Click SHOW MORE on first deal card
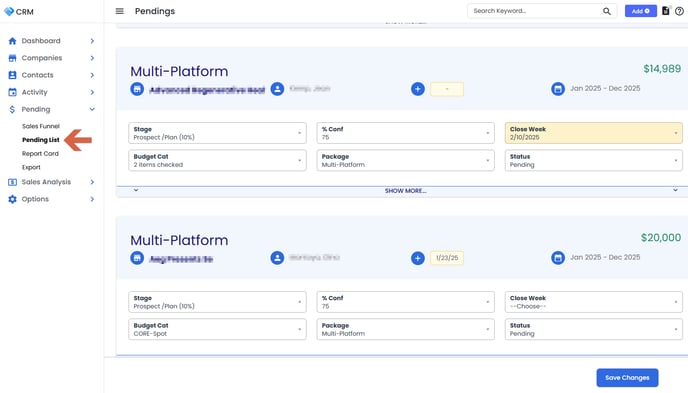 [405, 191]
